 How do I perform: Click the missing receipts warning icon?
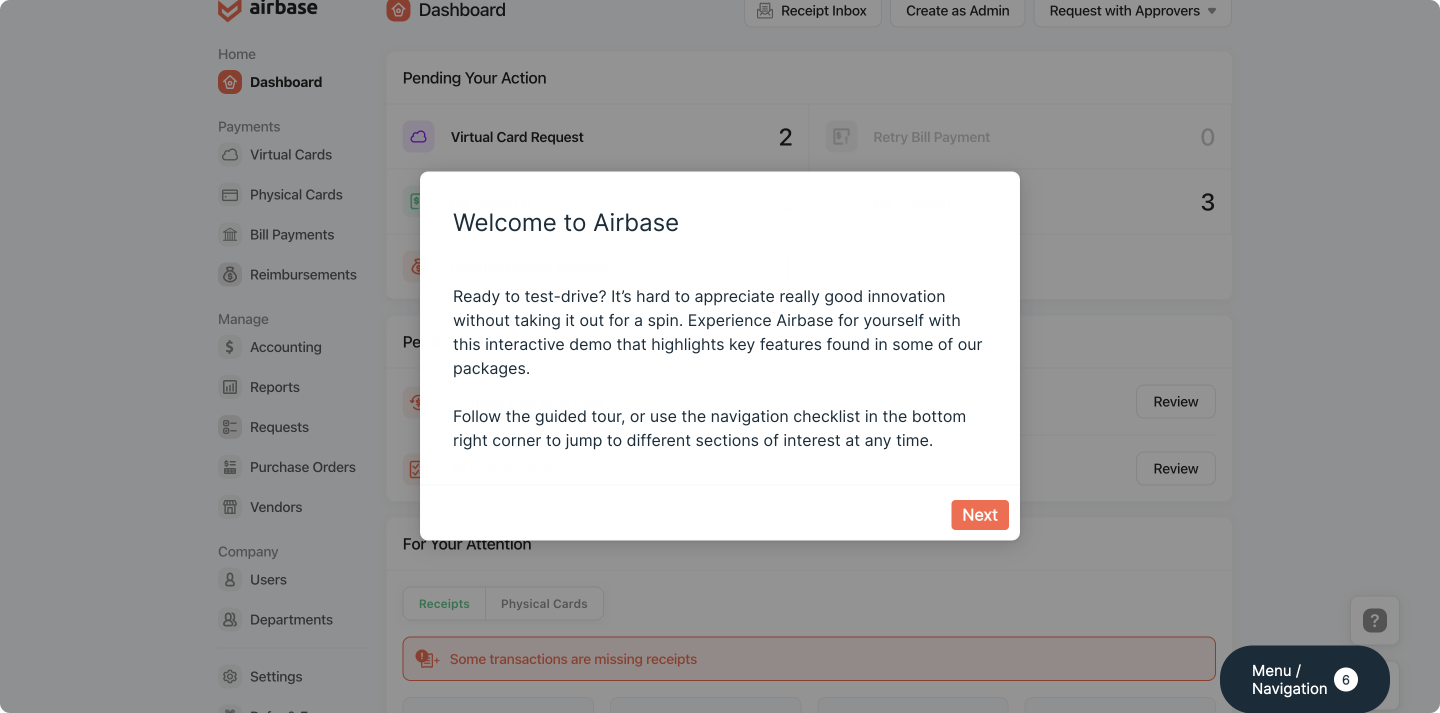click(x=427, y=659)
